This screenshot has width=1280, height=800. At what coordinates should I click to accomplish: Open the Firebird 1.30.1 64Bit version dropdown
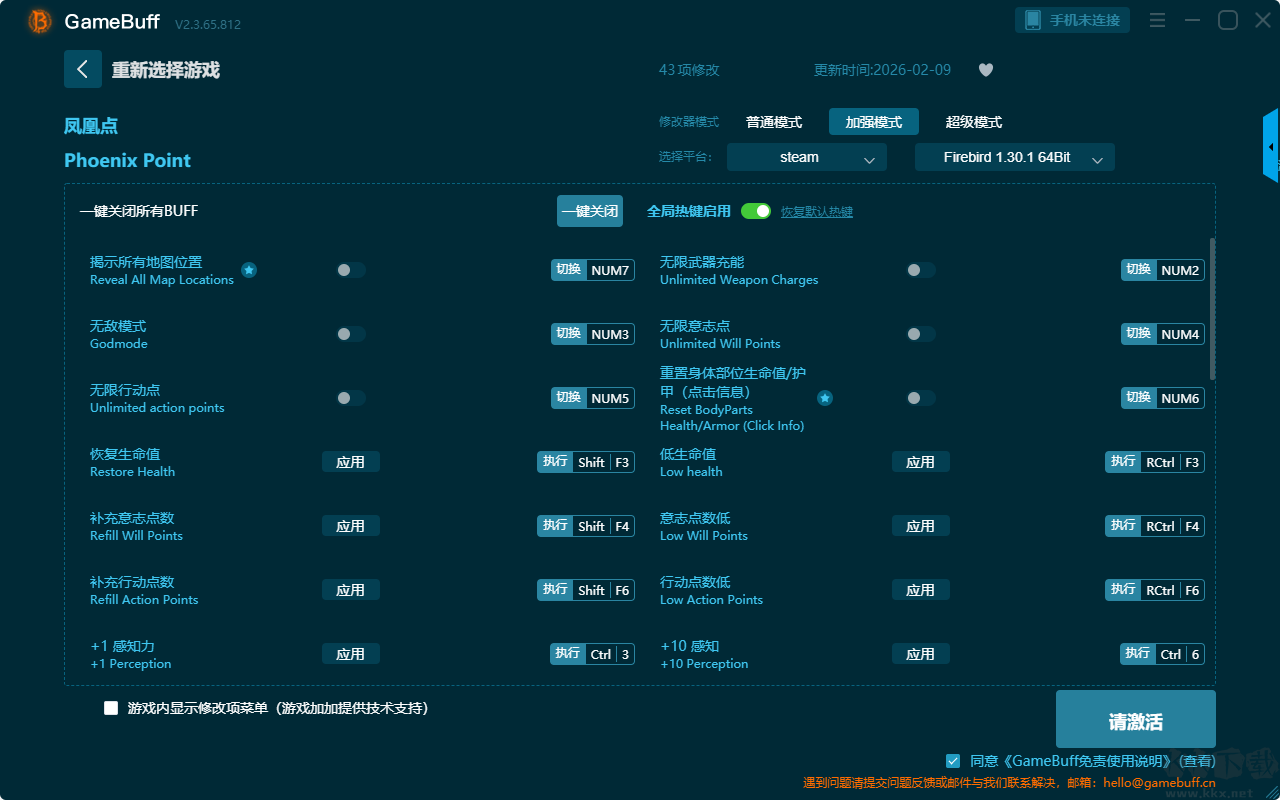tap(1015, 157)
